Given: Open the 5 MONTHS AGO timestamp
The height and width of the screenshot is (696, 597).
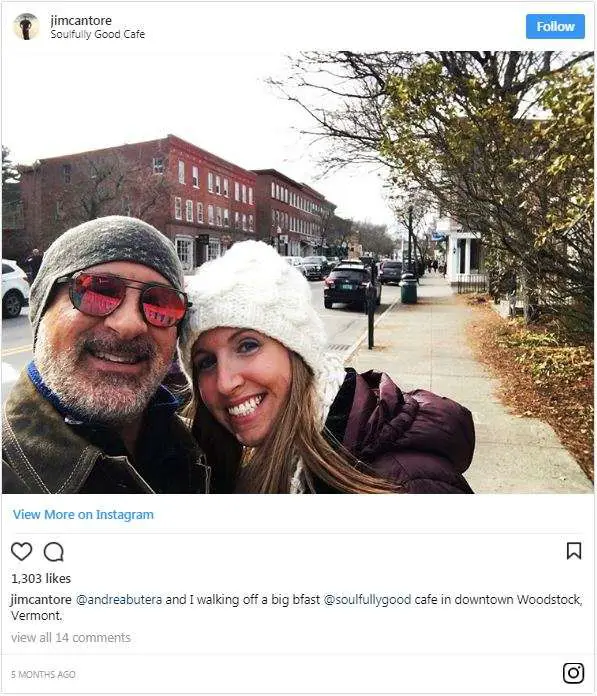Looking at the screenshot, I should (x=43, y=675).
